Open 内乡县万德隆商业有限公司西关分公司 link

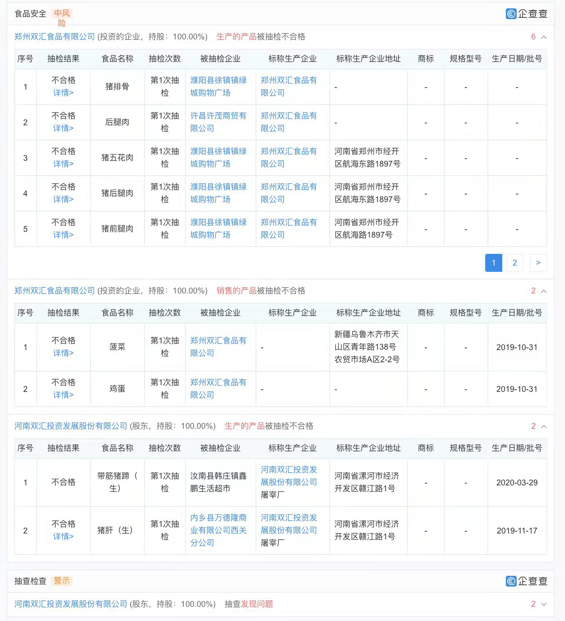219,530
